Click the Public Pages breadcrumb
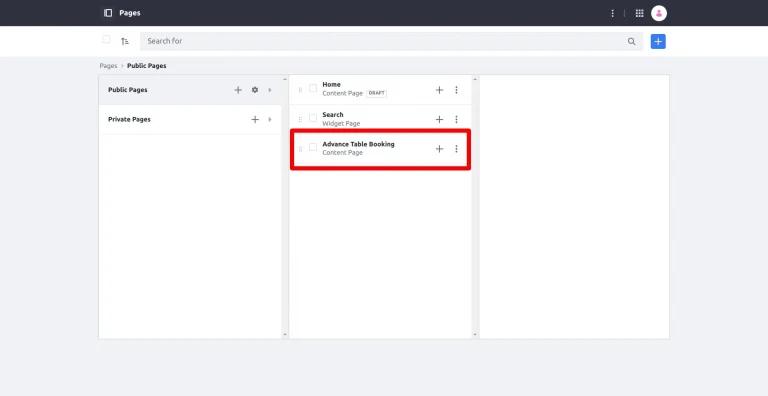 (146, 66)
